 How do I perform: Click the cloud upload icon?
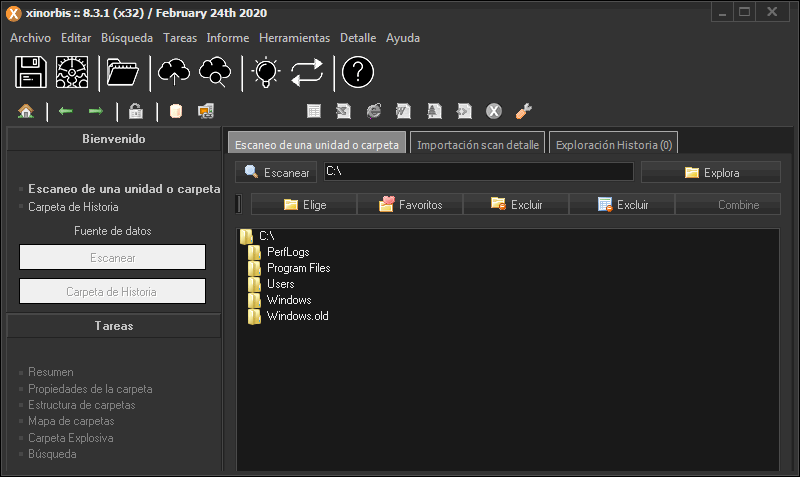click(174, 72)
